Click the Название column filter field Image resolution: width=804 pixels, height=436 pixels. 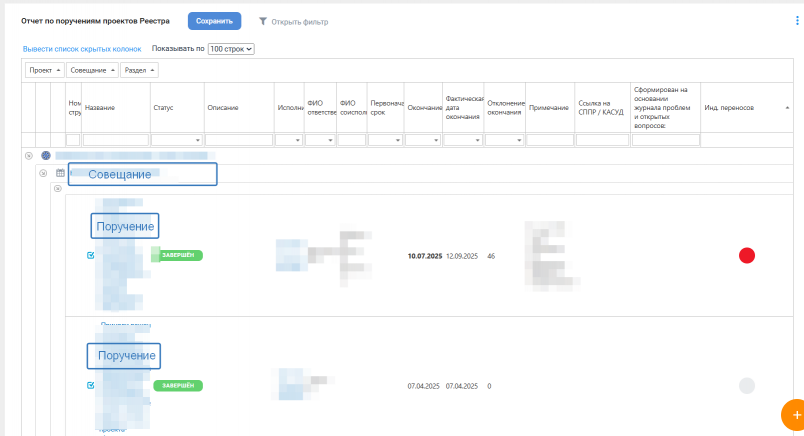point(115,140)
